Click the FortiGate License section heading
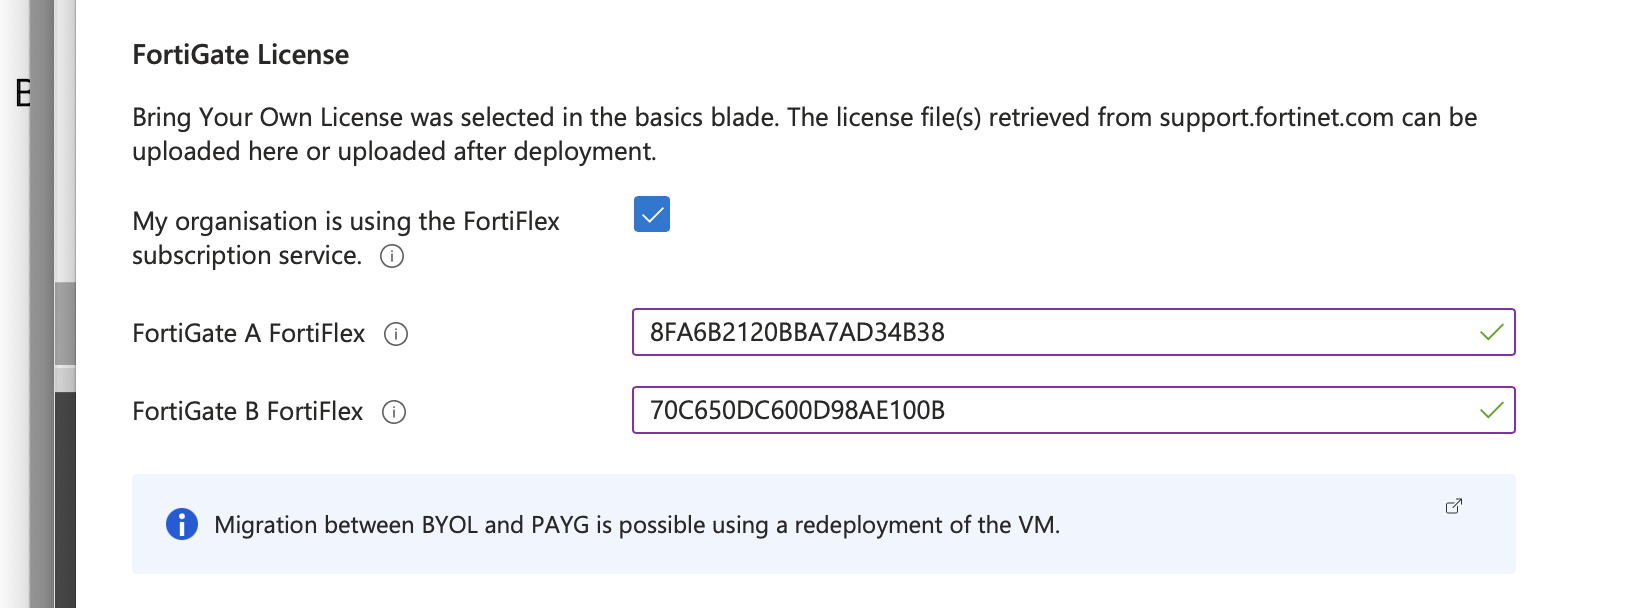 pyautogui.click(x=240, y=54)
